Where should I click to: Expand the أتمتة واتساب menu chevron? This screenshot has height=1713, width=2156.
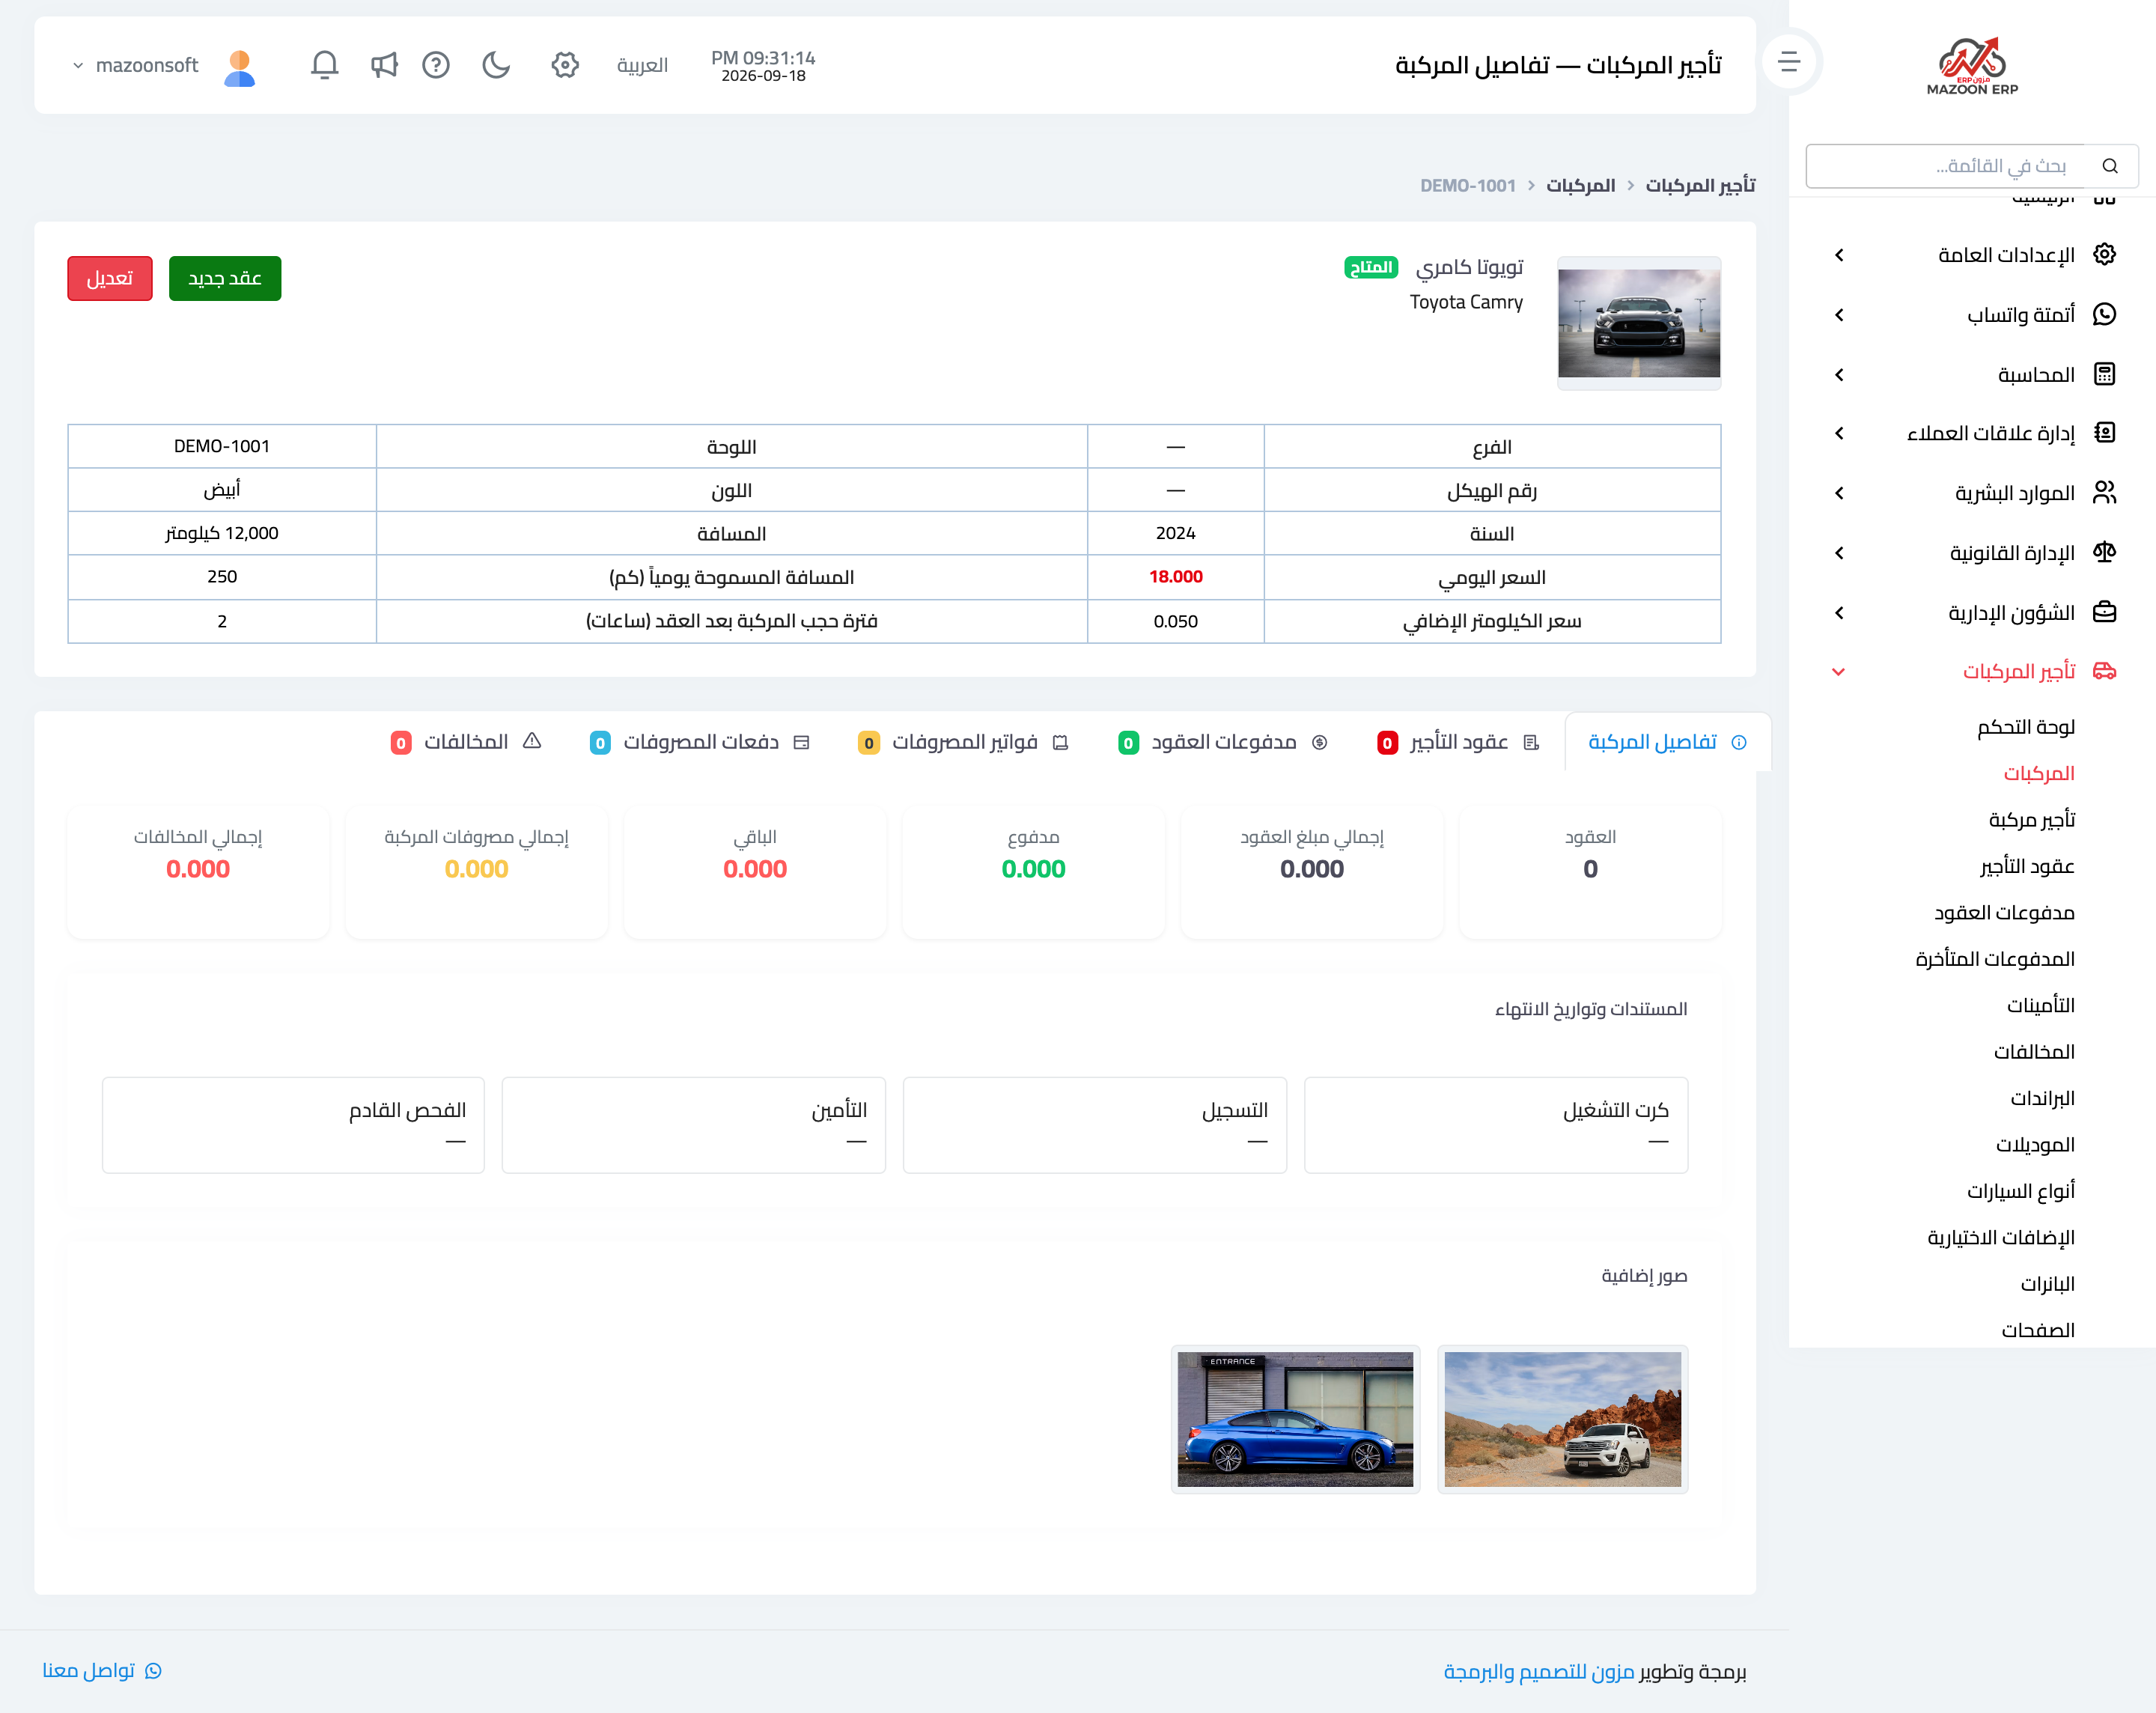point(1839,315)
